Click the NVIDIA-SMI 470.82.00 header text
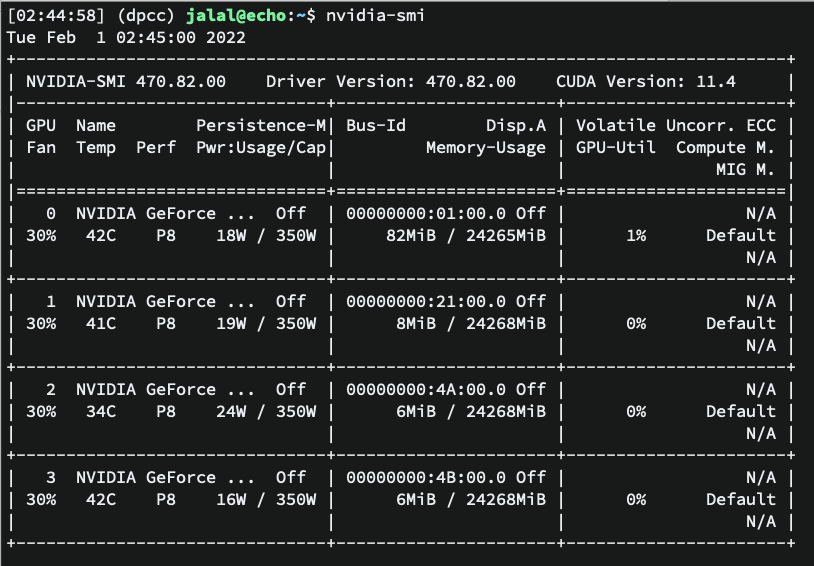814x566 pixels. (x=126, y=81)
